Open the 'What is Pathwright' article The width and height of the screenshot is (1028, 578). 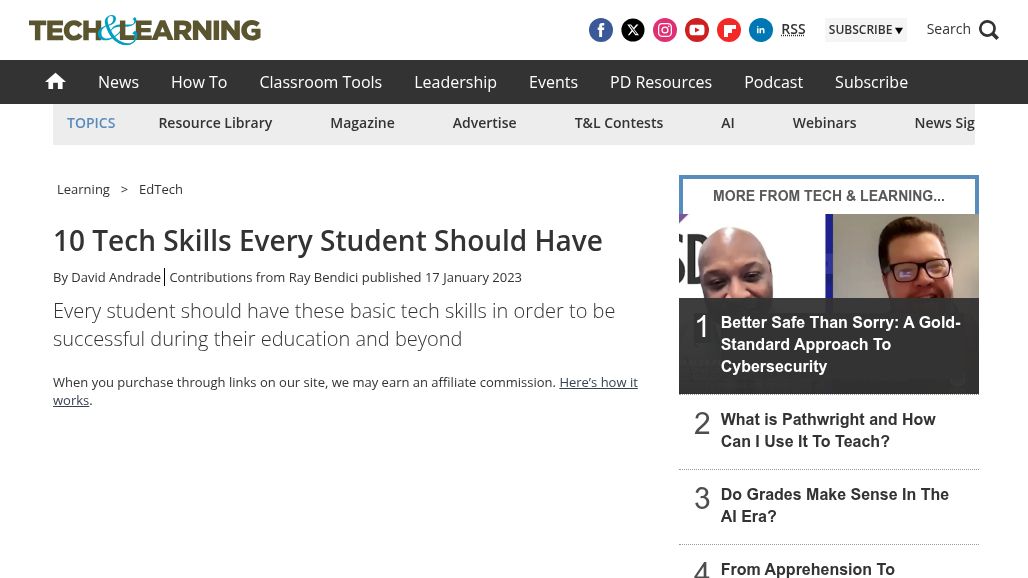(x=828, y=430)
